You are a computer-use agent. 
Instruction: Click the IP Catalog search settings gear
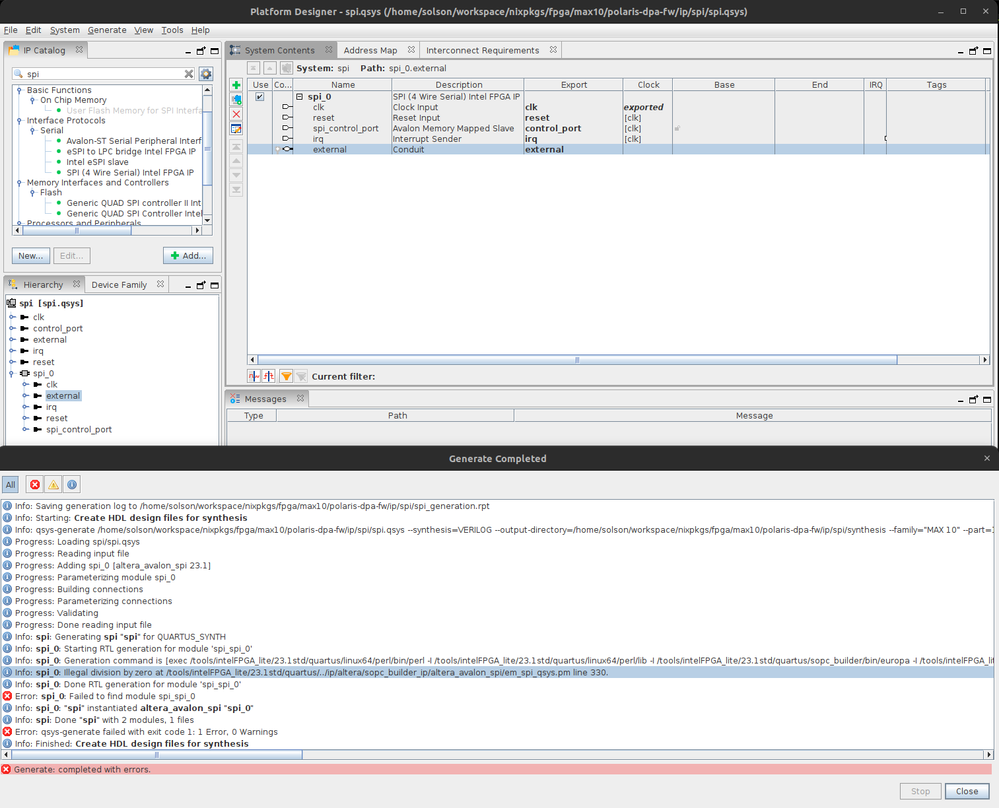coord(206,74)
